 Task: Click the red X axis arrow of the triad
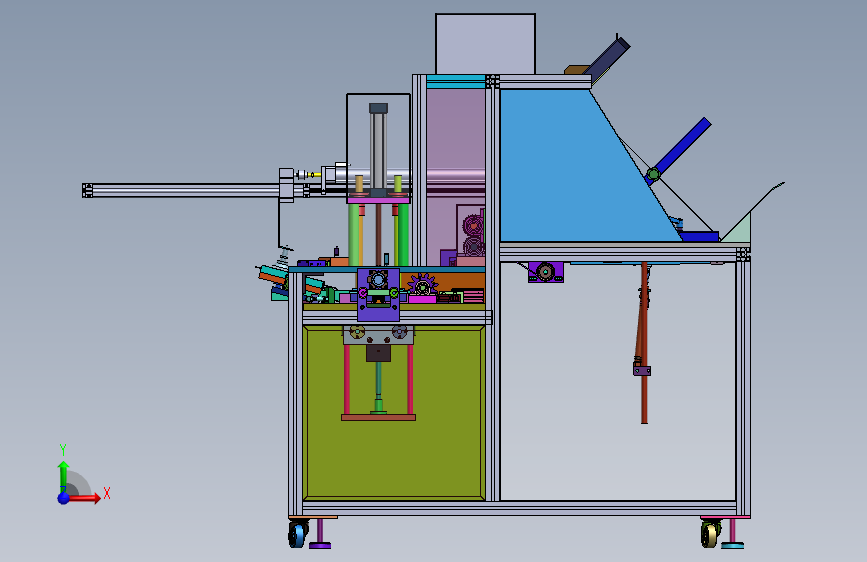click(x=84, y=498)
